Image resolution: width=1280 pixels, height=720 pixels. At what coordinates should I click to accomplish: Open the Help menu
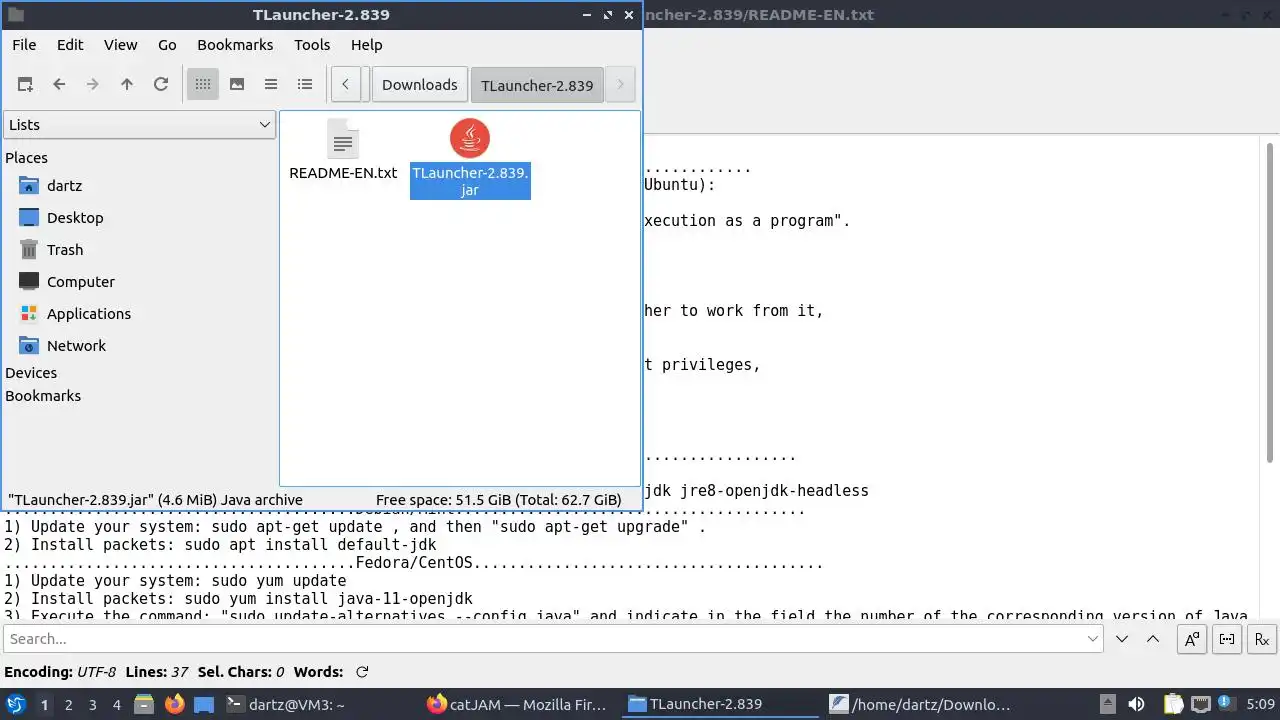[367, 45]
